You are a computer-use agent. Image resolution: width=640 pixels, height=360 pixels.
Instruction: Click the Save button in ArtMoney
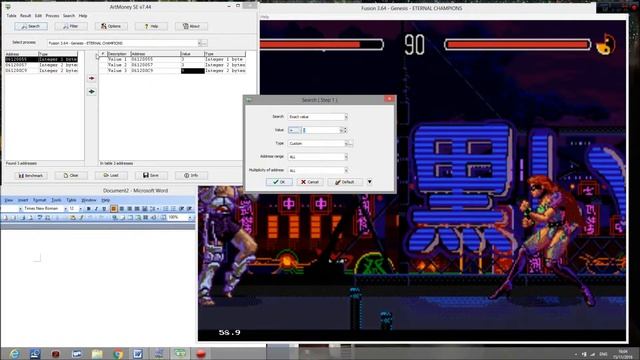click(x=151, y=176)
